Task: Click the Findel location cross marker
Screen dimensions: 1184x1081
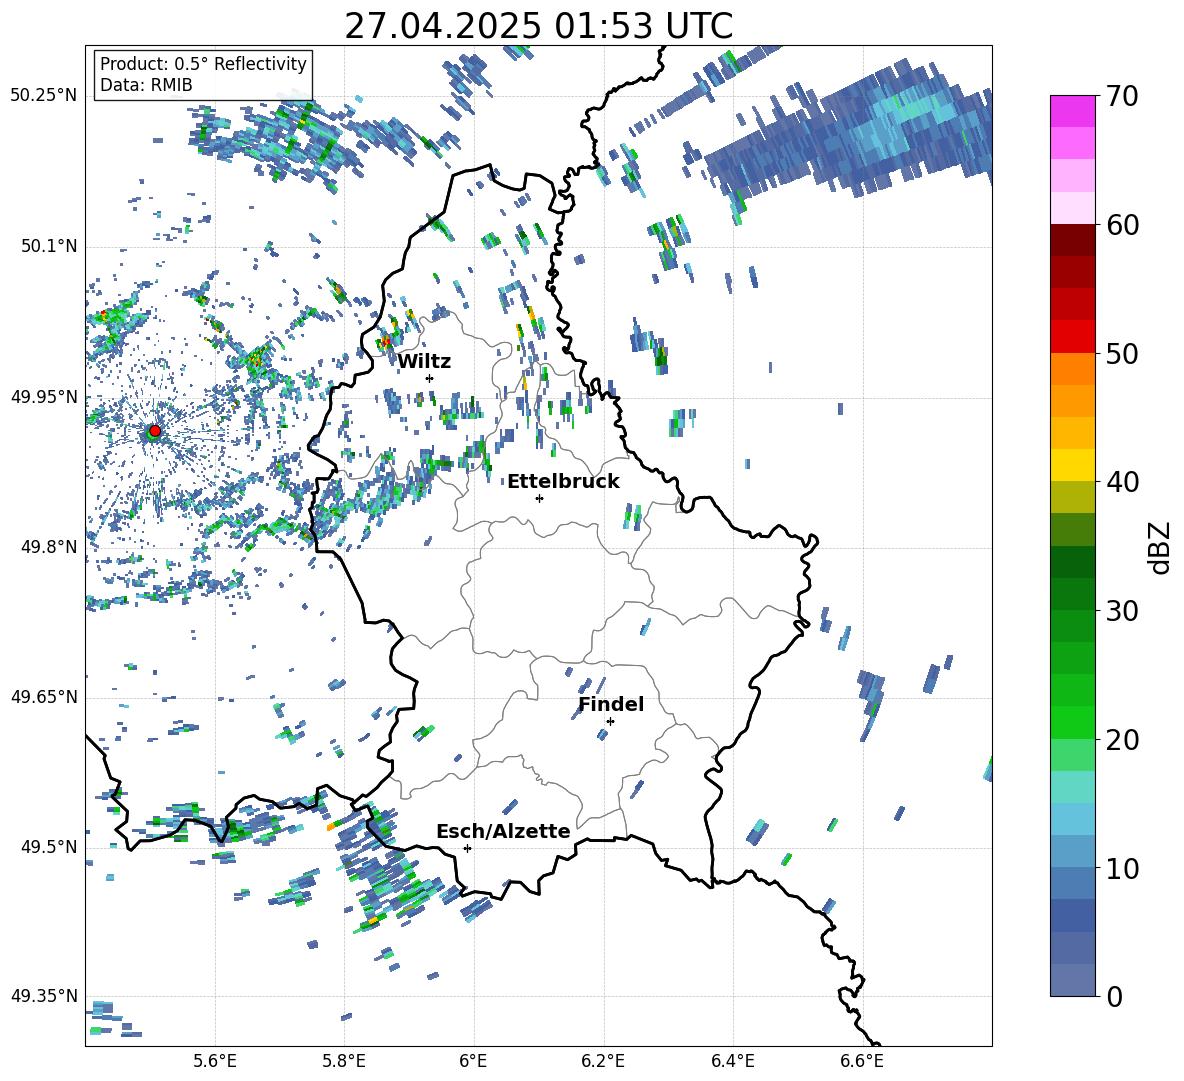Action: tap(610, 722)
